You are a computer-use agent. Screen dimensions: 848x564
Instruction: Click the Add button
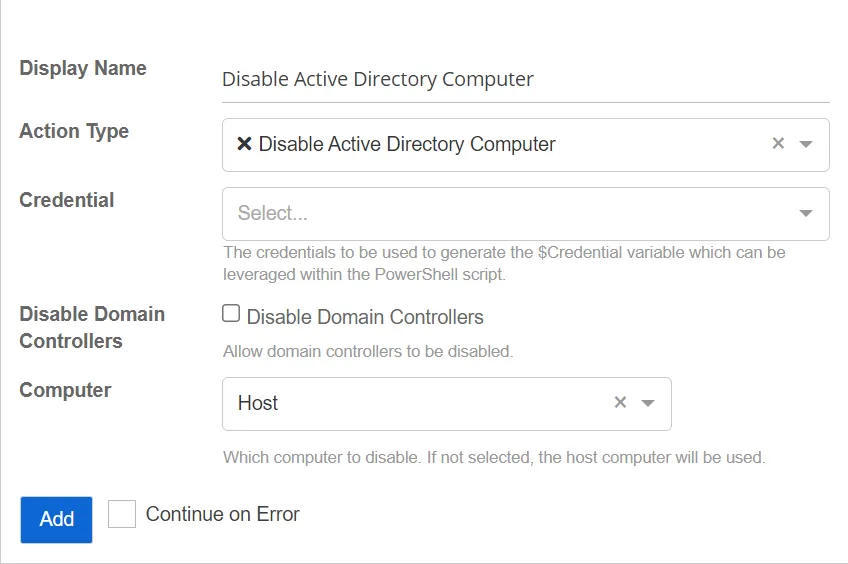[x=56, y=519]
